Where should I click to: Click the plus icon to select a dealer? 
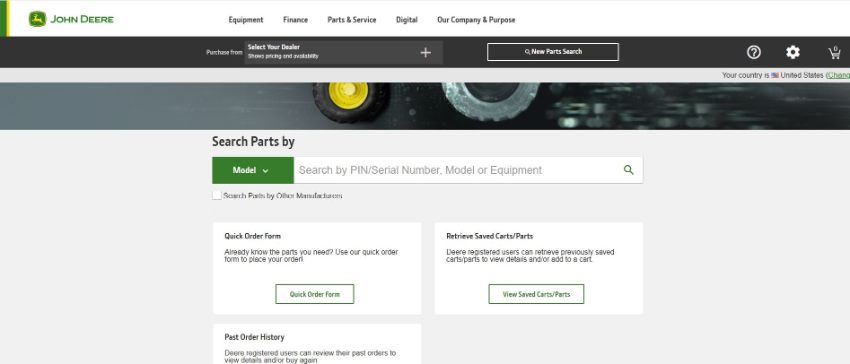click(426, 53)
